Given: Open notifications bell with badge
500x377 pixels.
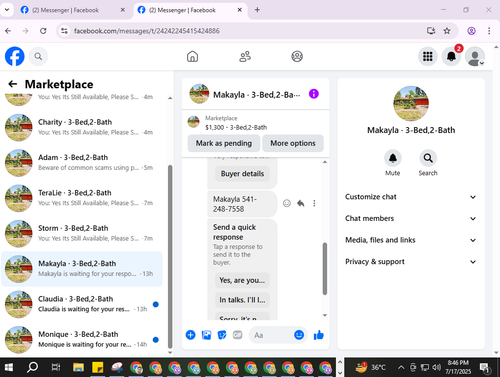Looking at the screenshot, I should pyautogui.click(x=451, y=56).
